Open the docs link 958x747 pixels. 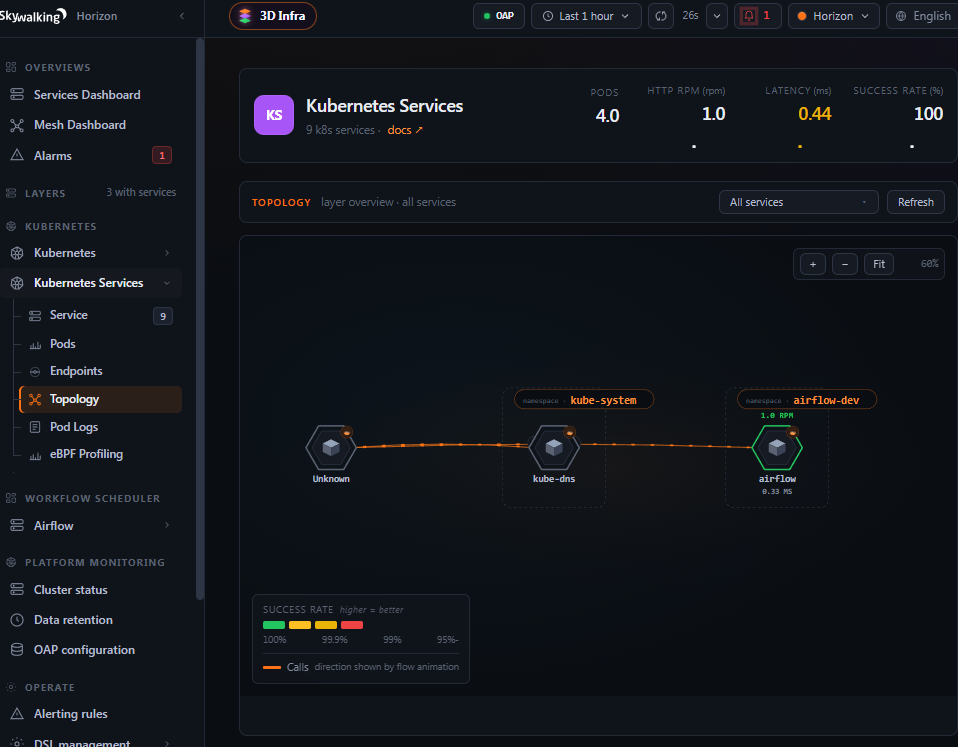pyautogui.click(x=404, y=130)
